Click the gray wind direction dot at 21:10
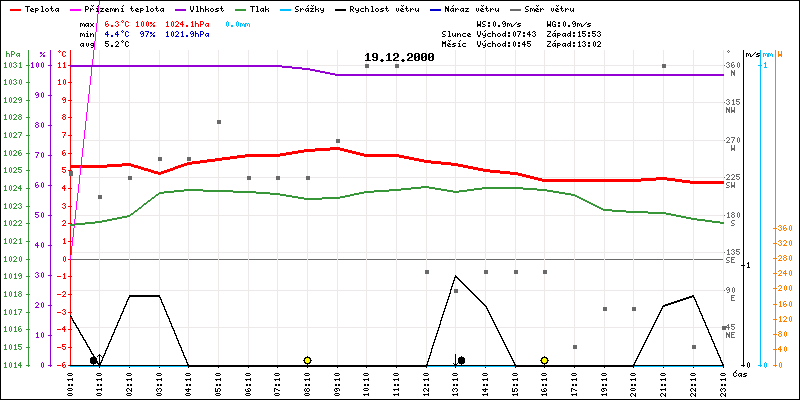This screenshot has height=400, width=800. coord(664,66)
